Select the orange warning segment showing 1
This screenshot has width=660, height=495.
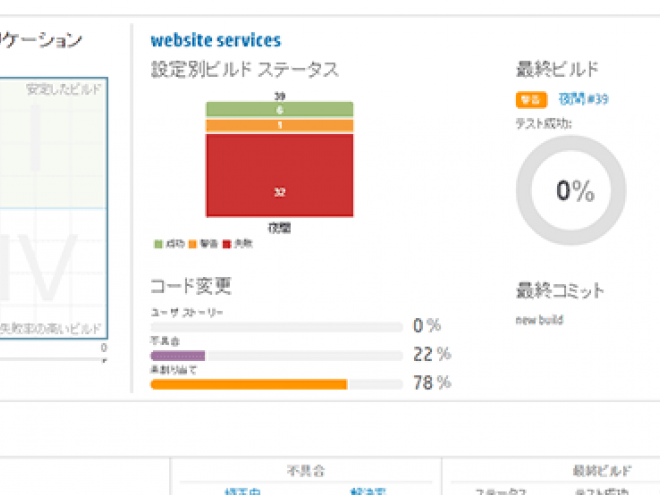pyautogui.click(x=279, y=125)
